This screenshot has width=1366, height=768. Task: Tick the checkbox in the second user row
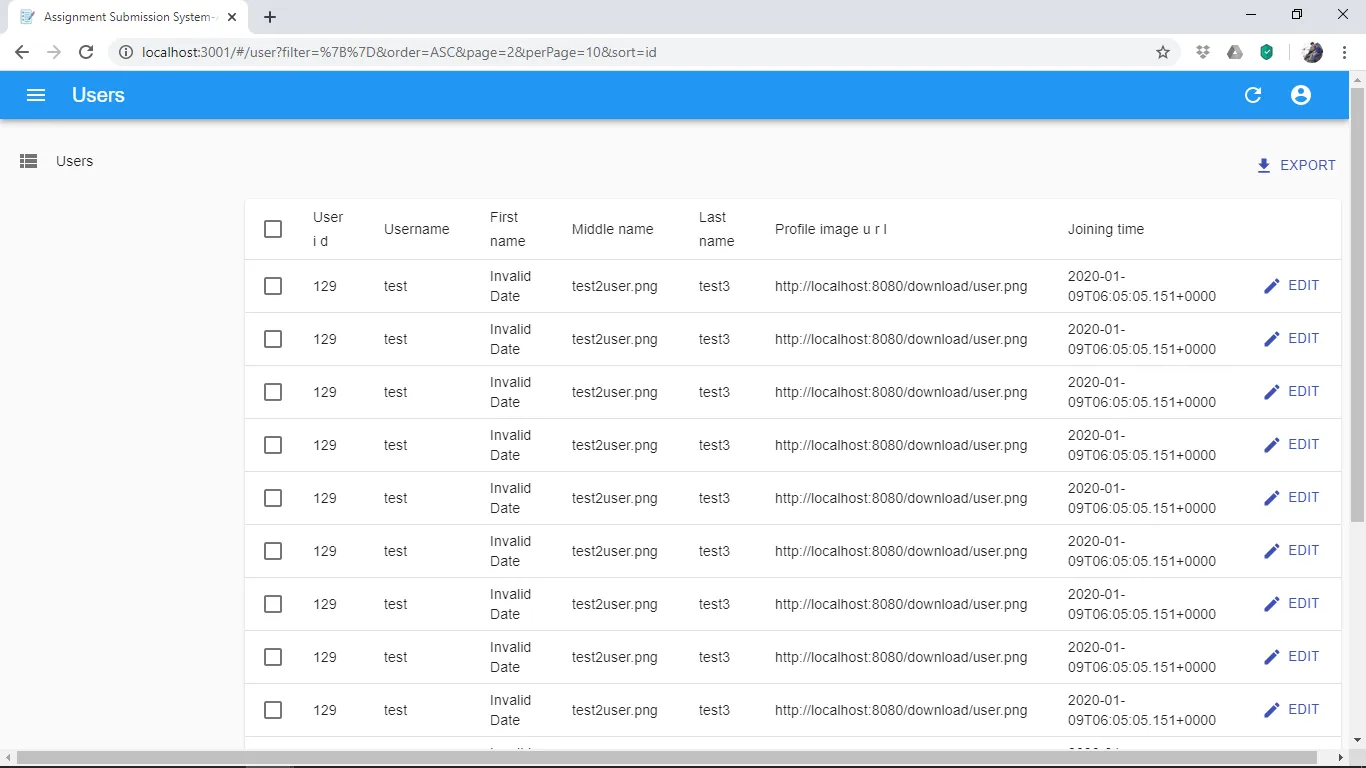(x=273, y=339)
